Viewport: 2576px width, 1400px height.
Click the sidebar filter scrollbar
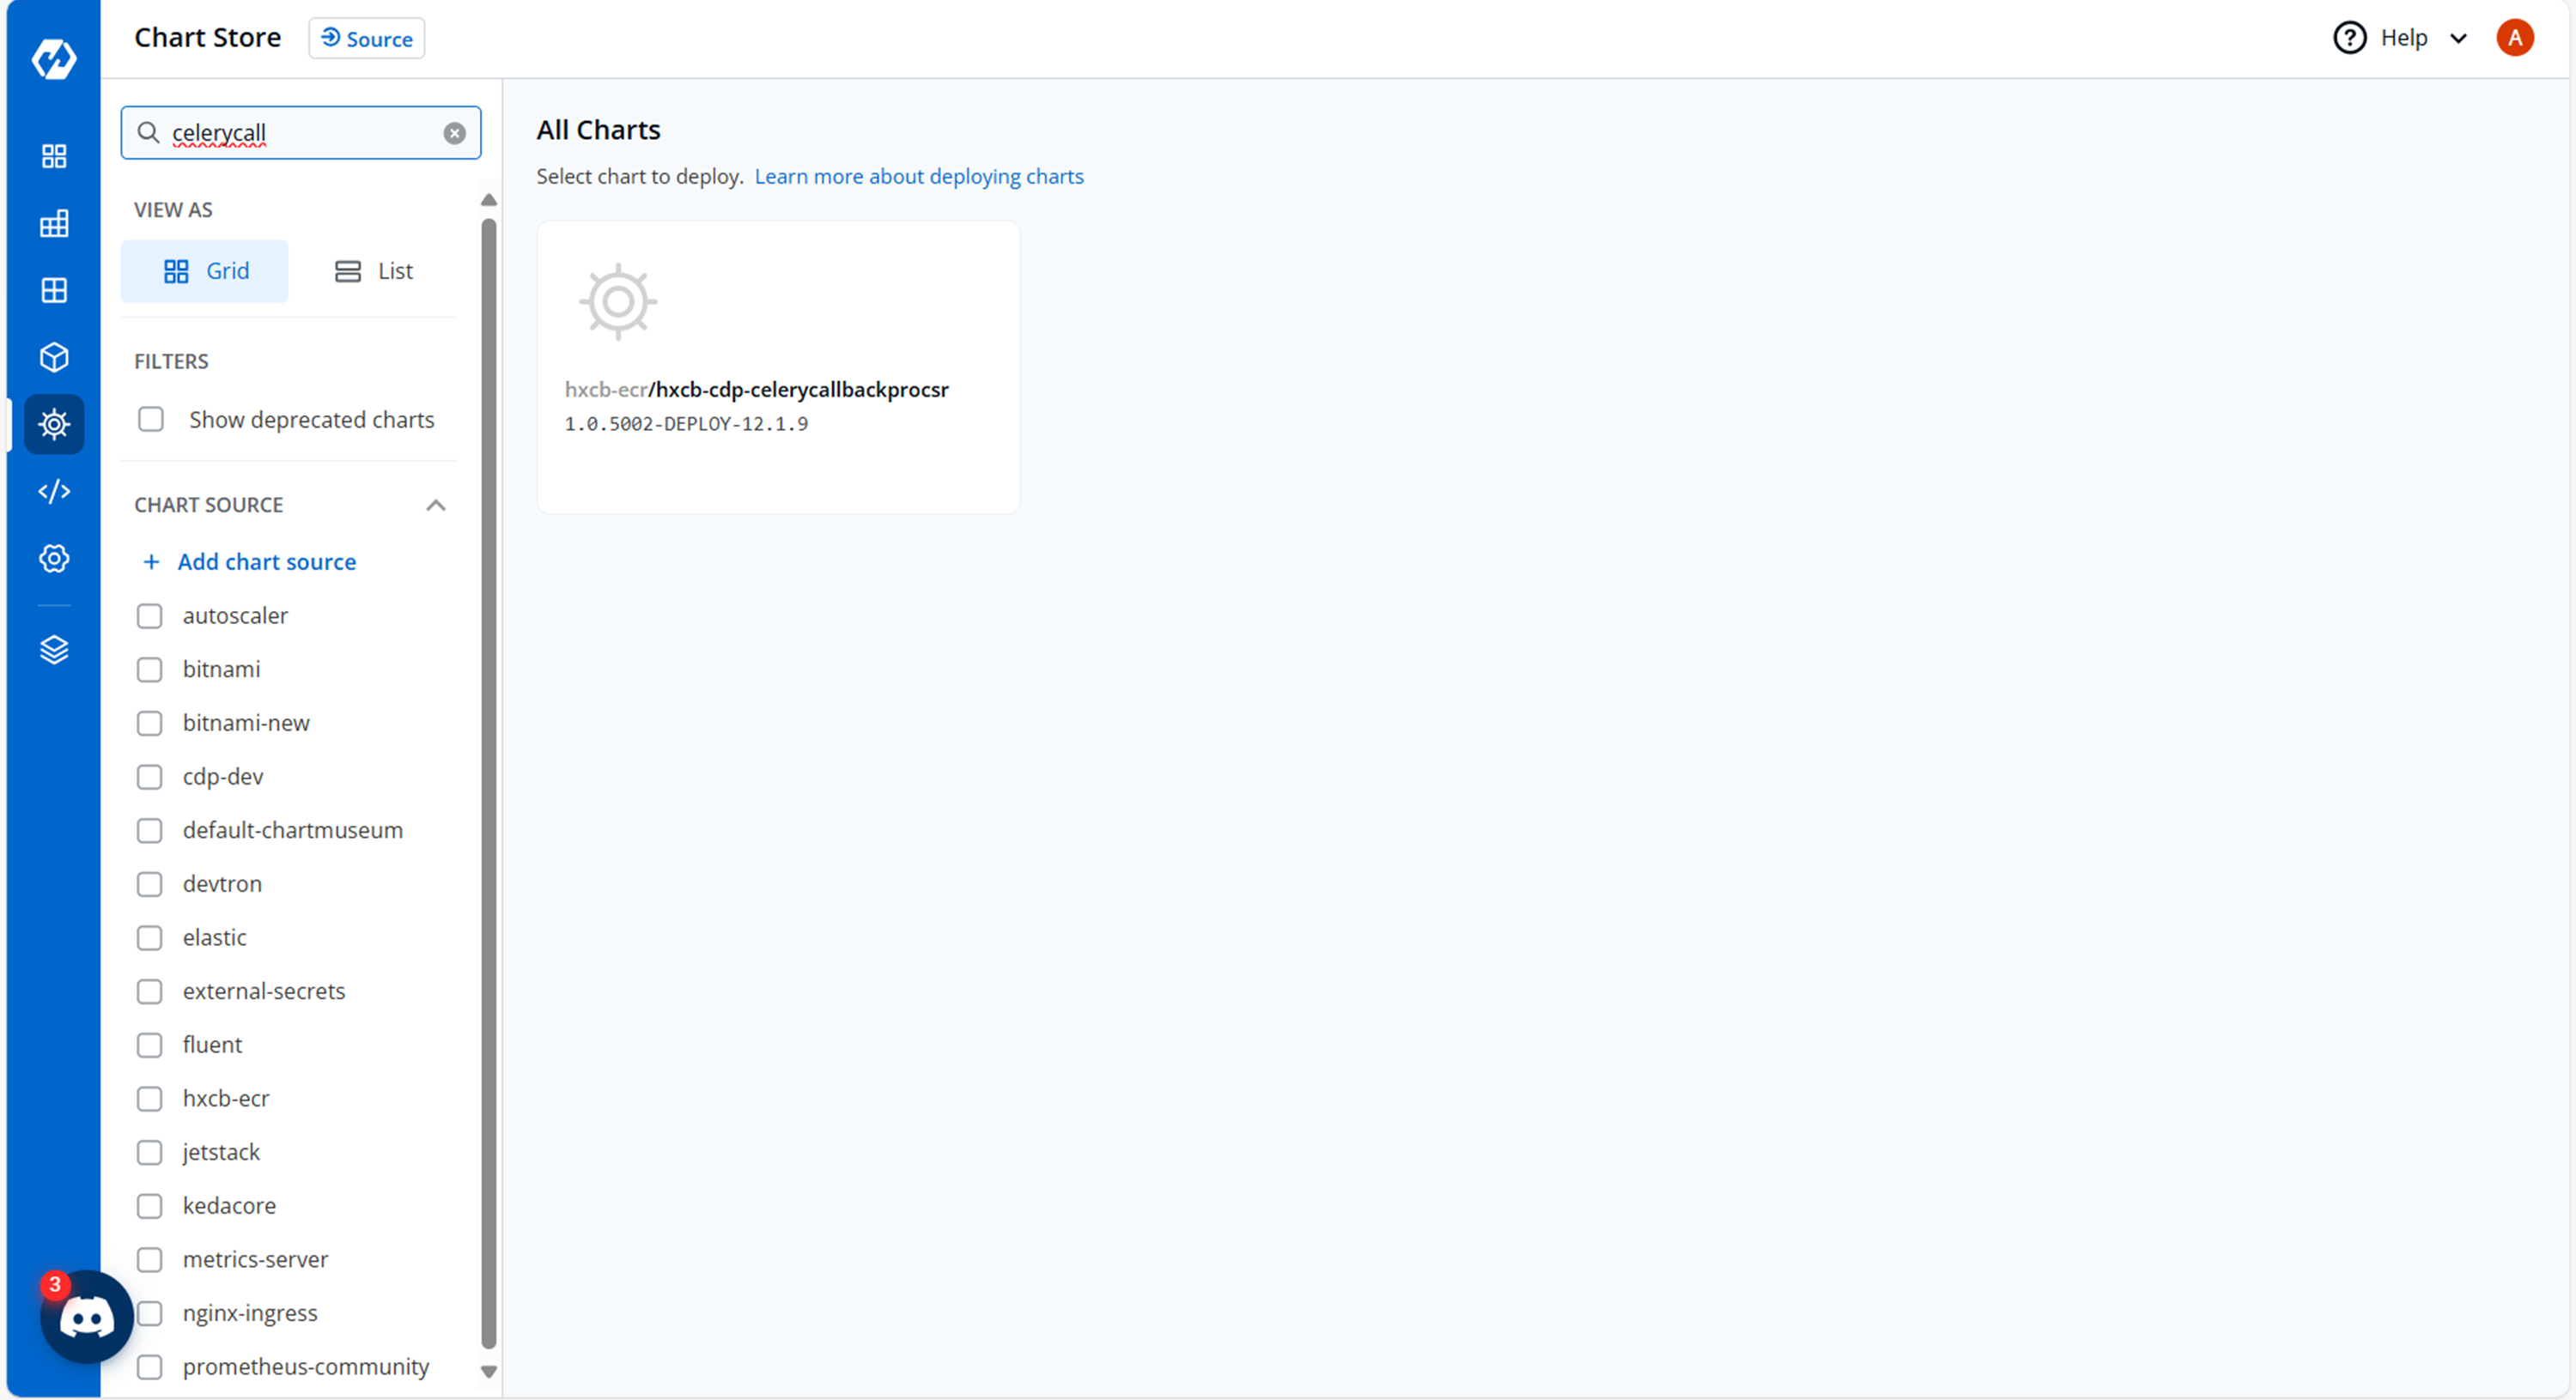(488, 780)
